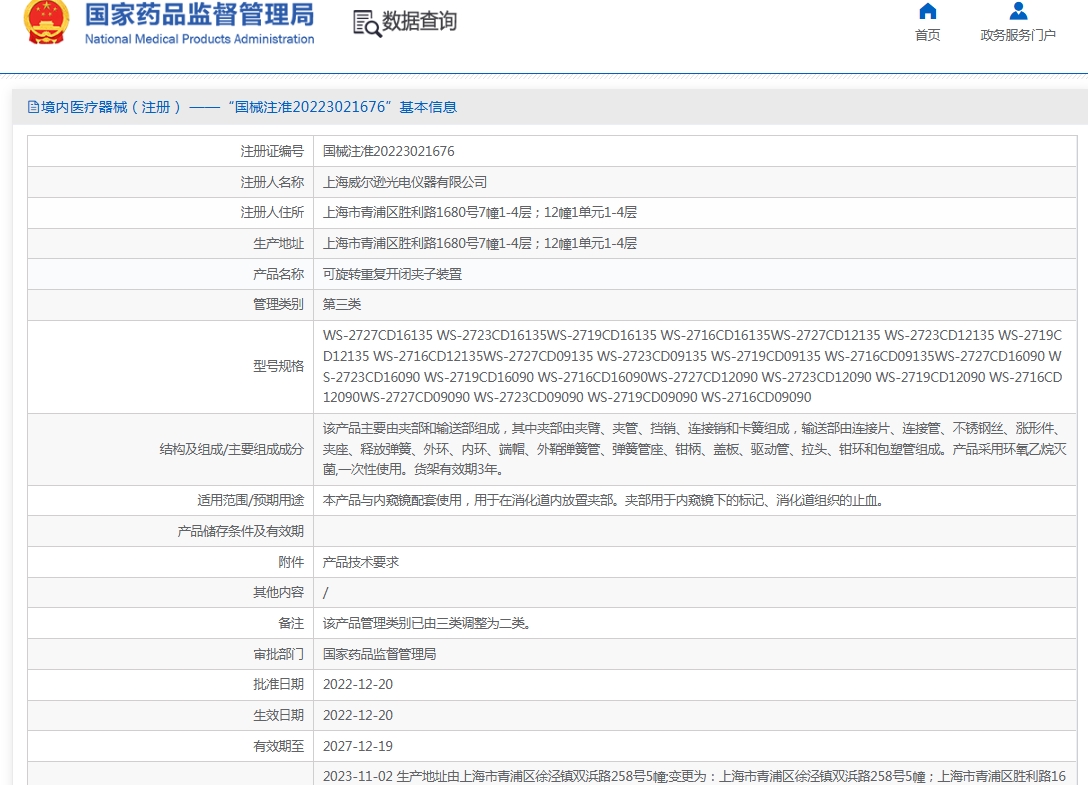1088x785 pixels.
Task: Click the 第三类 management class value
Action: (x=341, y=304)
